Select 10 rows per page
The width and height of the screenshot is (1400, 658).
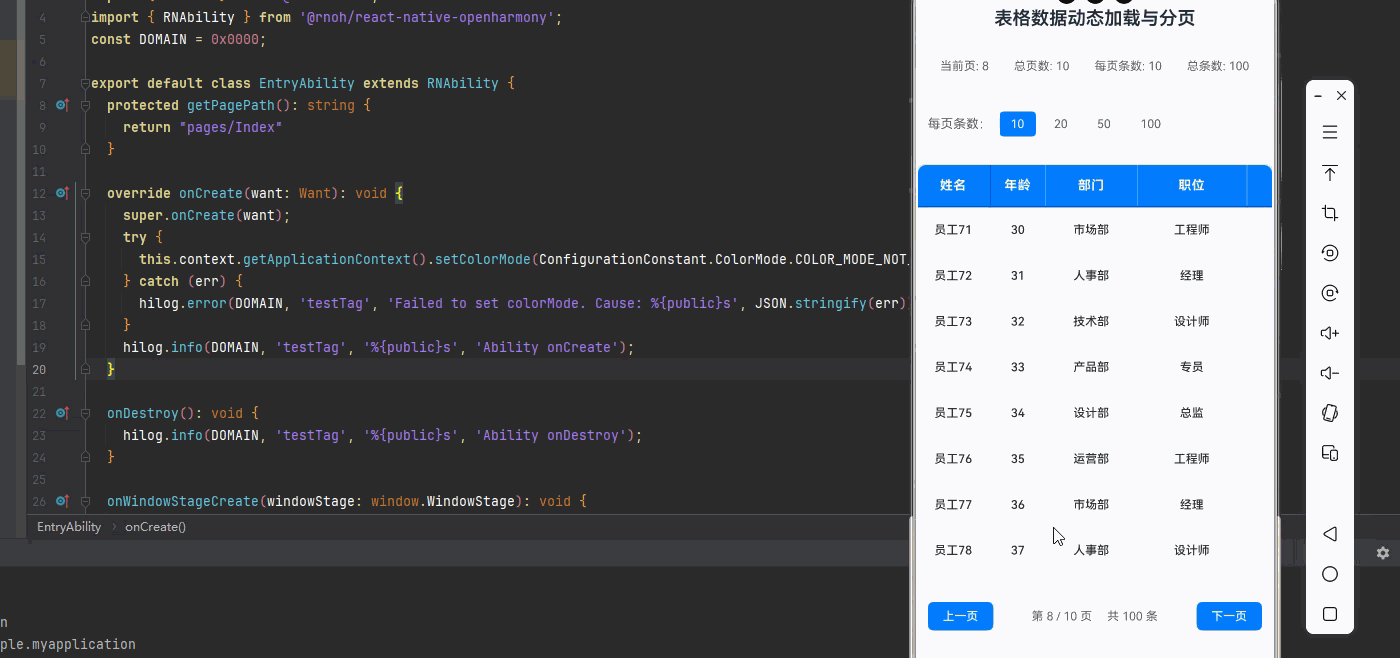point(1018,124)
